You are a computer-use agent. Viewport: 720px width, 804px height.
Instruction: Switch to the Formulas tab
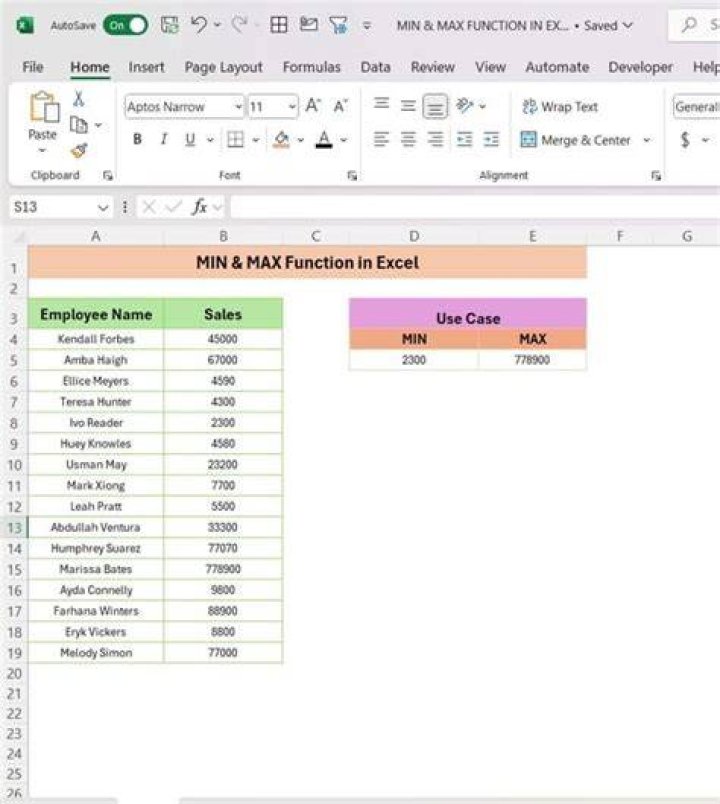312,67
